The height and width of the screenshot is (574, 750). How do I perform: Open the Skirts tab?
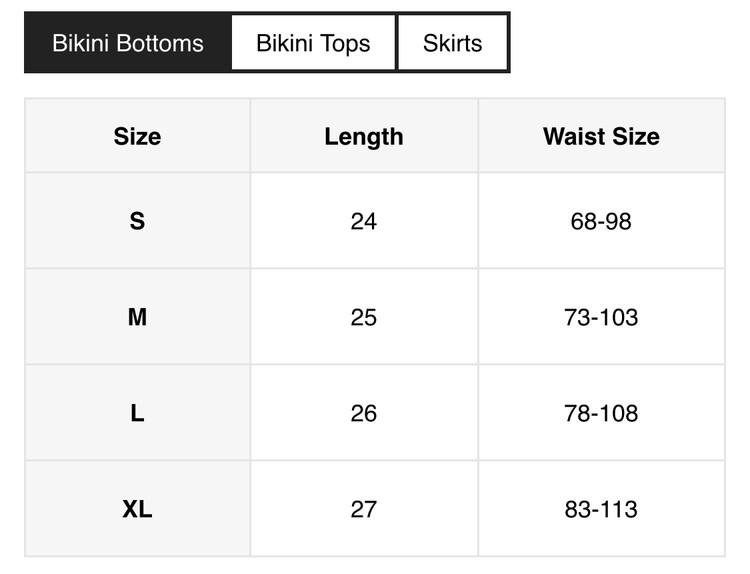(452, 43)
